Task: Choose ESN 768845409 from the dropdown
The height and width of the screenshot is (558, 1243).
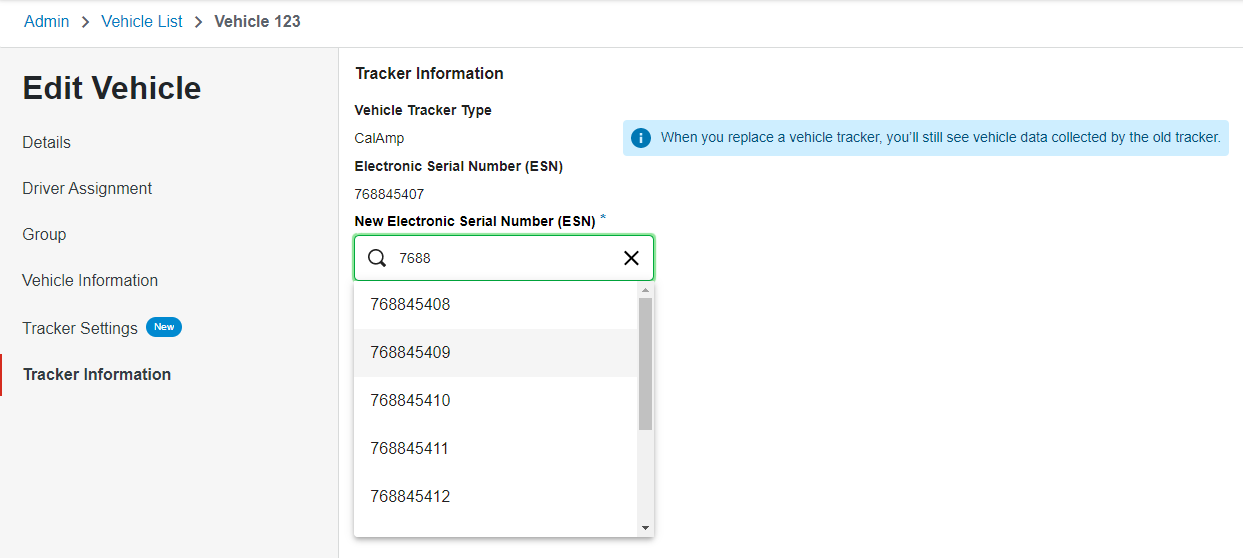Action: (410, 353)
